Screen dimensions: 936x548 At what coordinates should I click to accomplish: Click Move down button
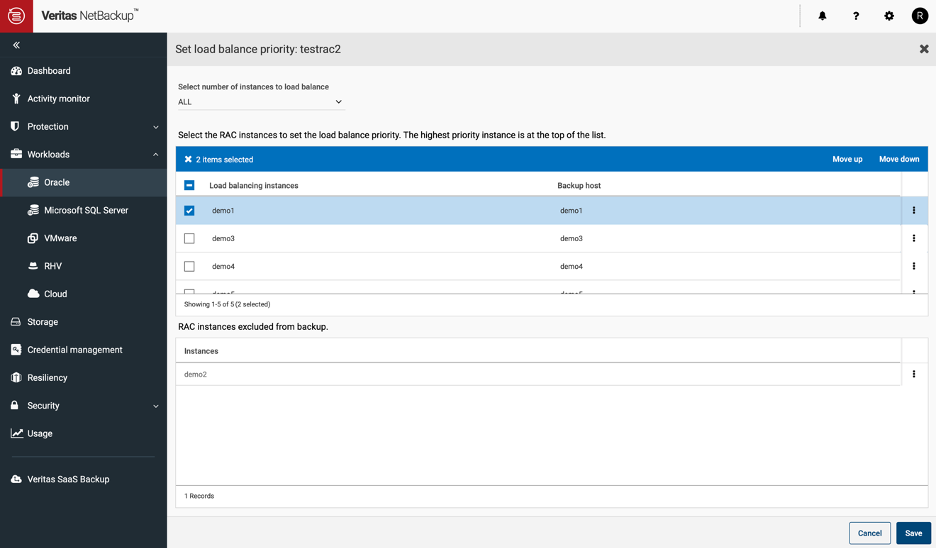click(x=899, y=159)
